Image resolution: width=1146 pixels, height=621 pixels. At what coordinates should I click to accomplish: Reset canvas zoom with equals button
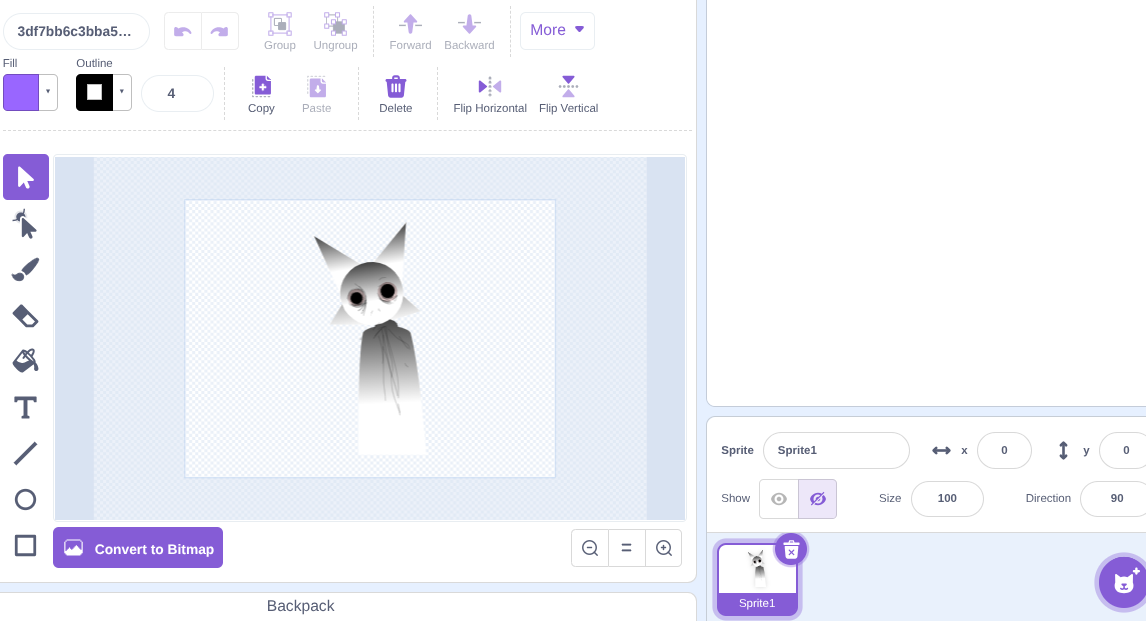coord(626,548)
